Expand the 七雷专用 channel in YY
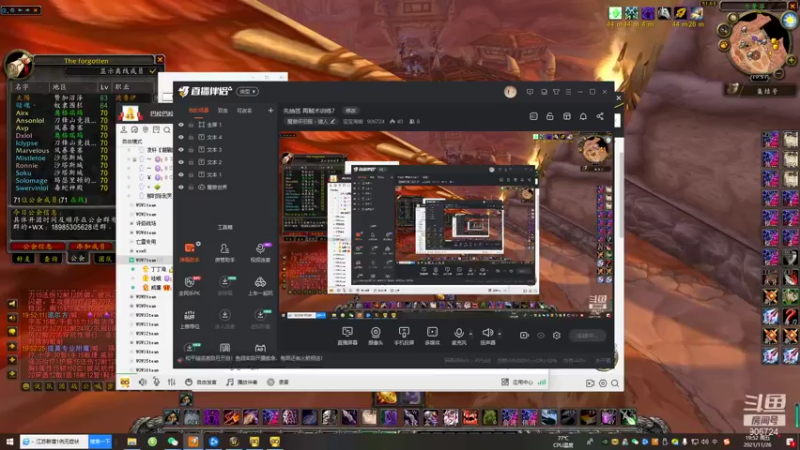Viewport: 800px width, 450px height. 132,242
